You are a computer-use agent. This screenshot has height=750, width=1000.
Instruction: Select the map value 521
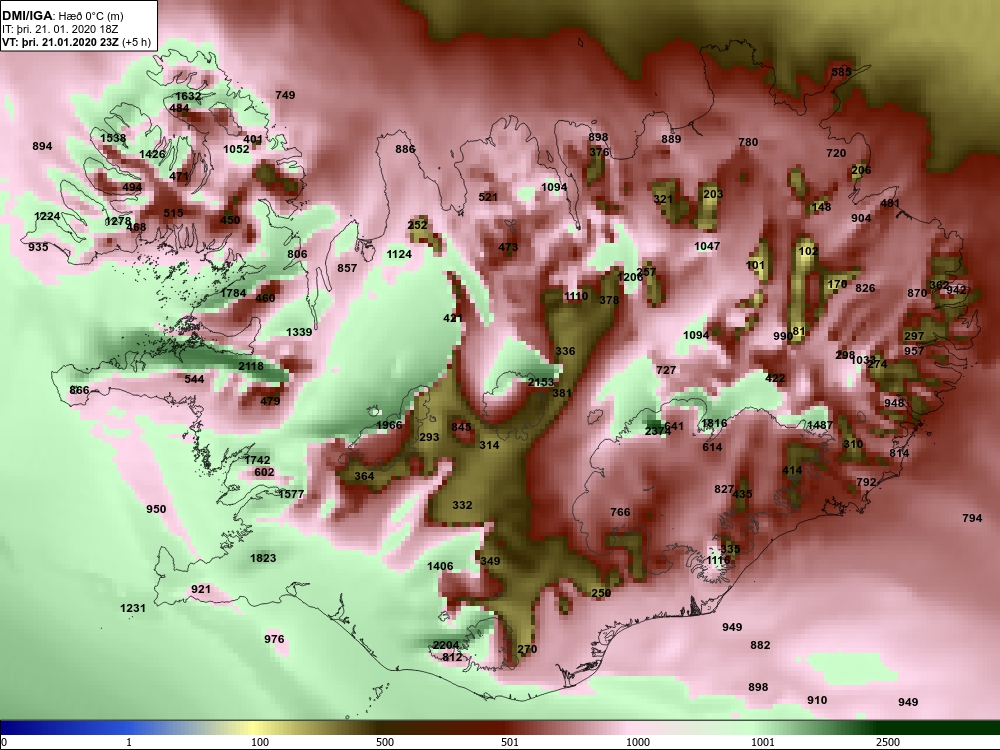(x=488, y=197)
